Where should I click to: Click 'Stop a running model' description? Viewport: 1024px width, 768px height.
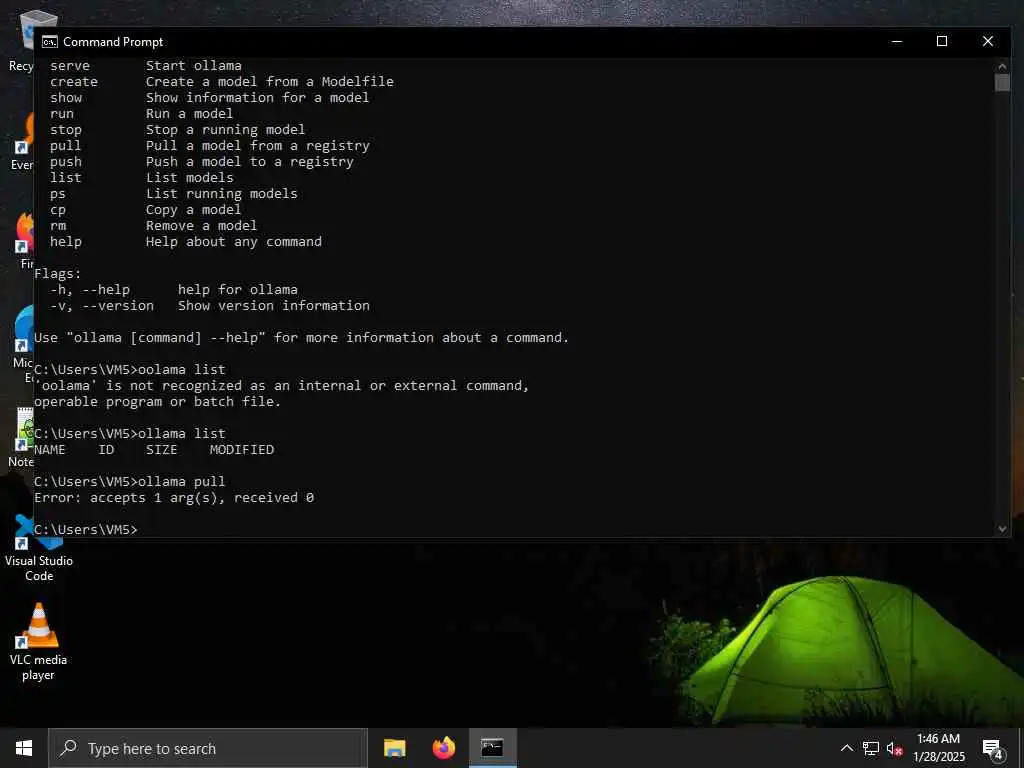(x=225, y=129)
